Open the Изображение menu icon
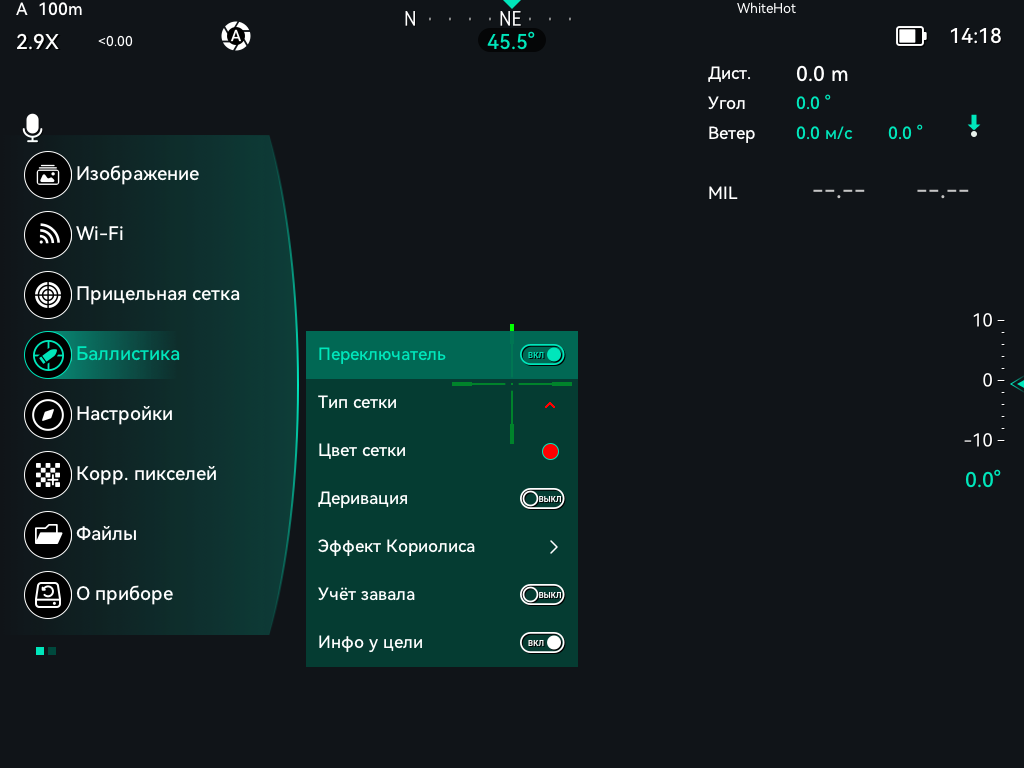1024x768 pixels. coord(48,174)
